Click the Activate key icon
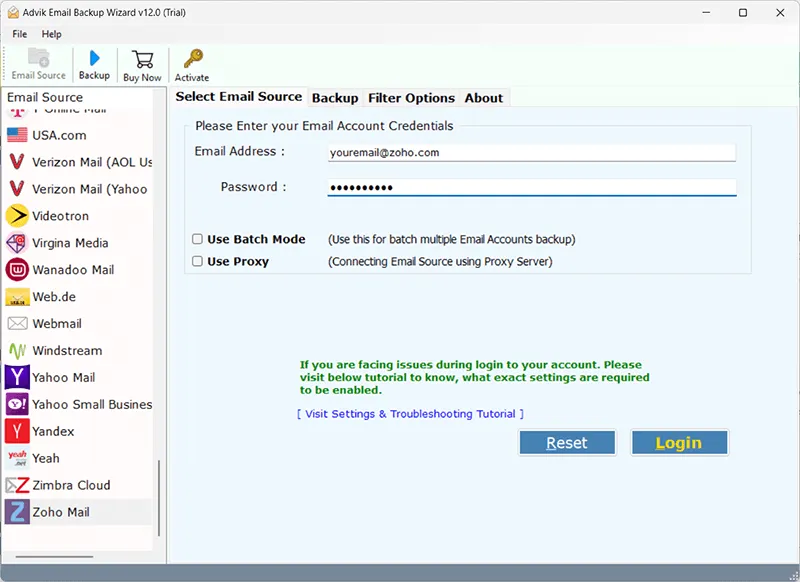 point(193,59)
